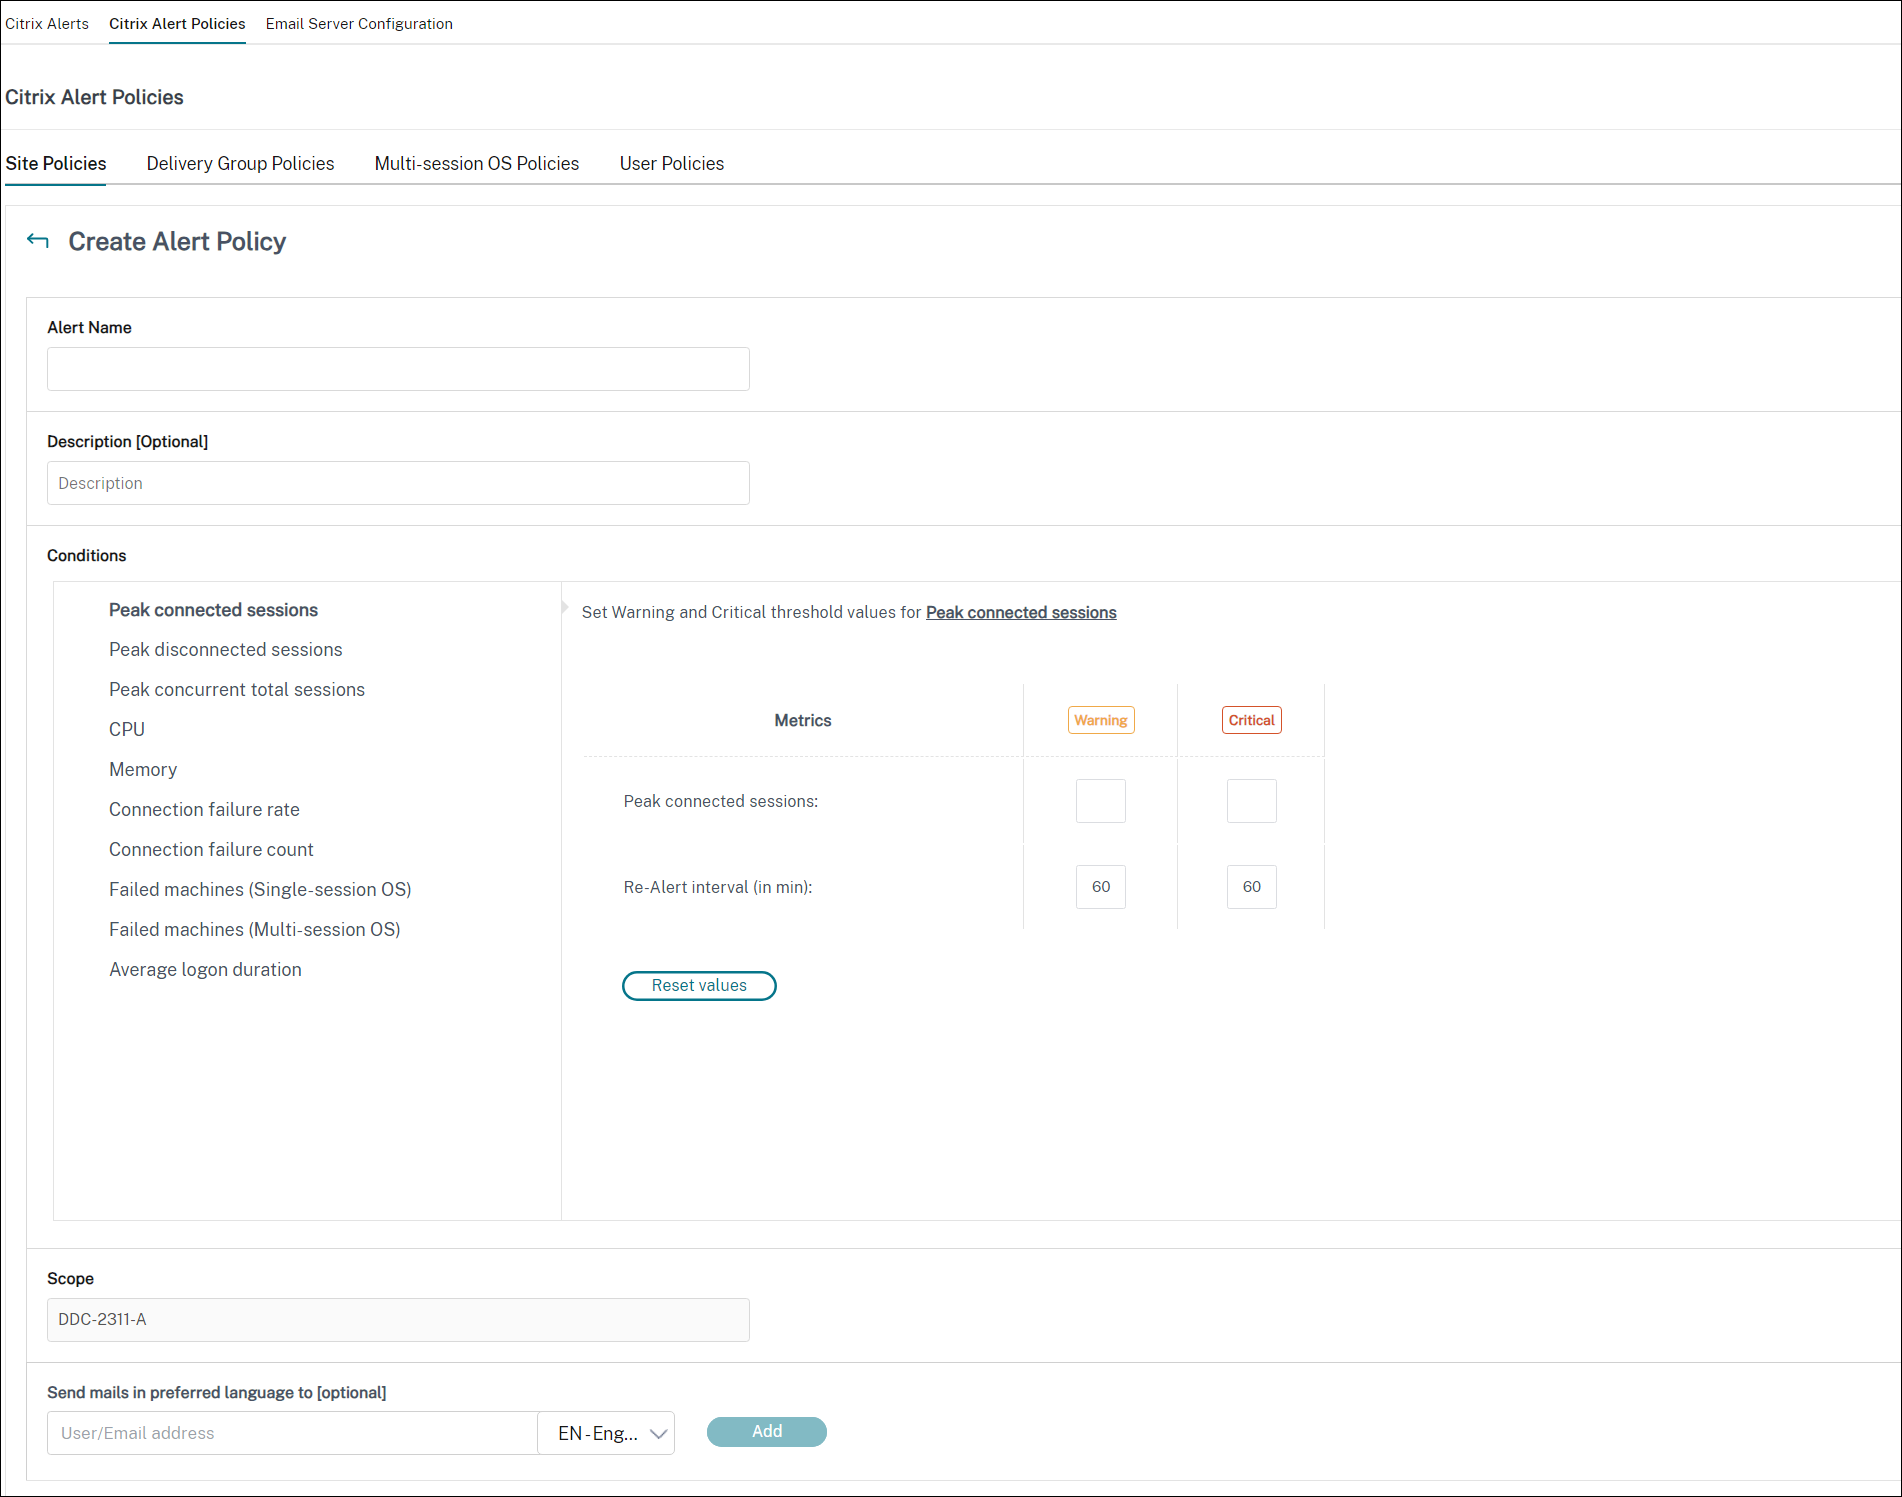Select the Site Policies tab
This screenshot has height=1497, width=1902.
tap(56, 164)
